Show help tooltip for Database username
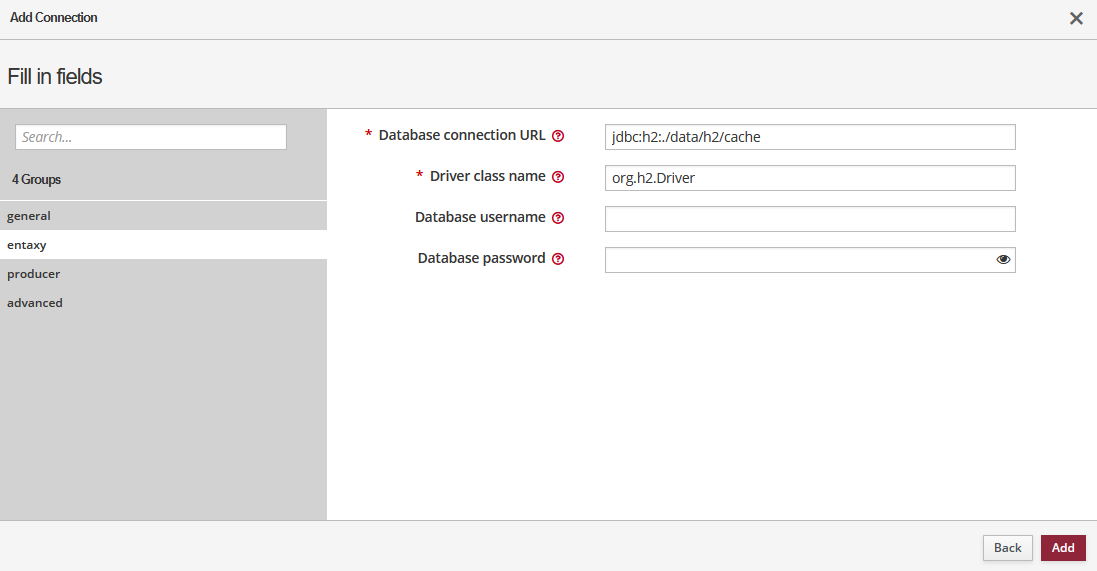This screenshot has height=571, width=1097. 558,218
